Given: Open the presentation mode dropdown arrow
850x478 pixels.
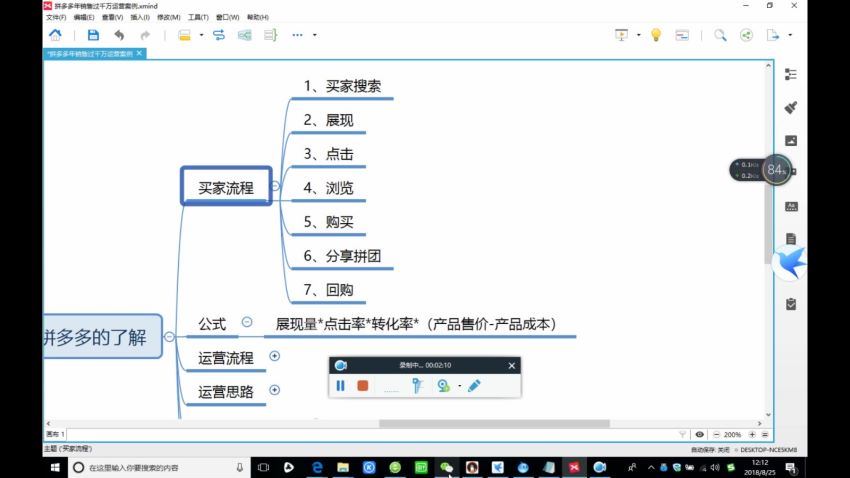Looking at the screenshot, I should 639,35.
